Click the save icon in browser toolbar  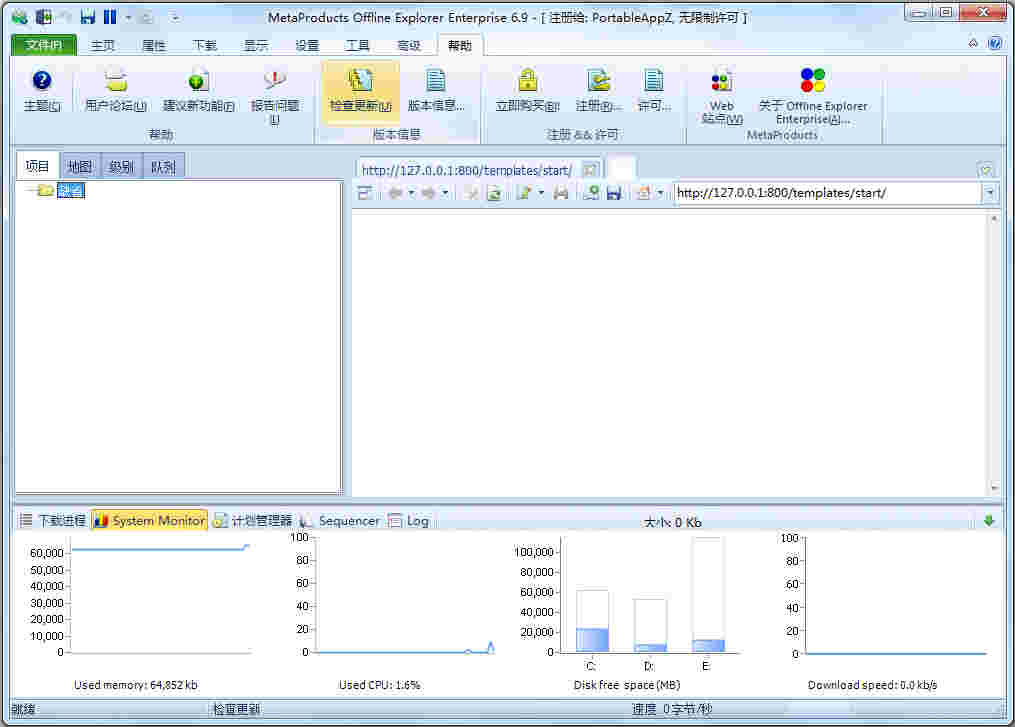(x=614, y=193)
